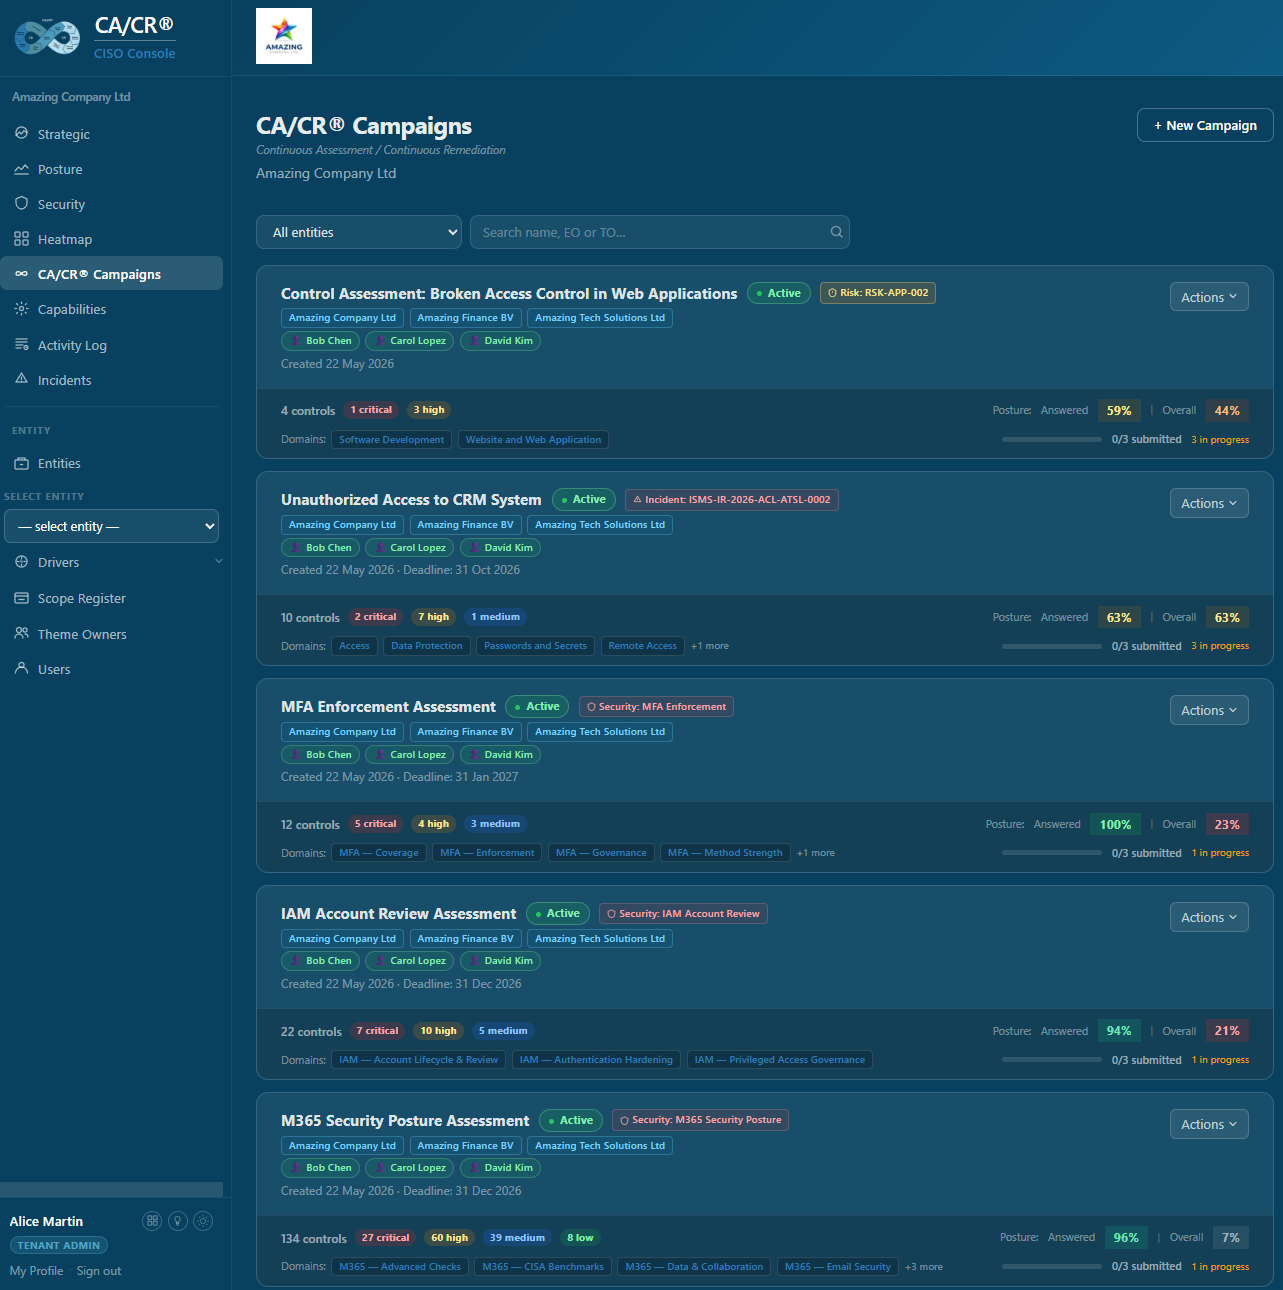Click the Drivers globe icon
Viewport: 1283px width, 1290px height.
click(21, 562)
